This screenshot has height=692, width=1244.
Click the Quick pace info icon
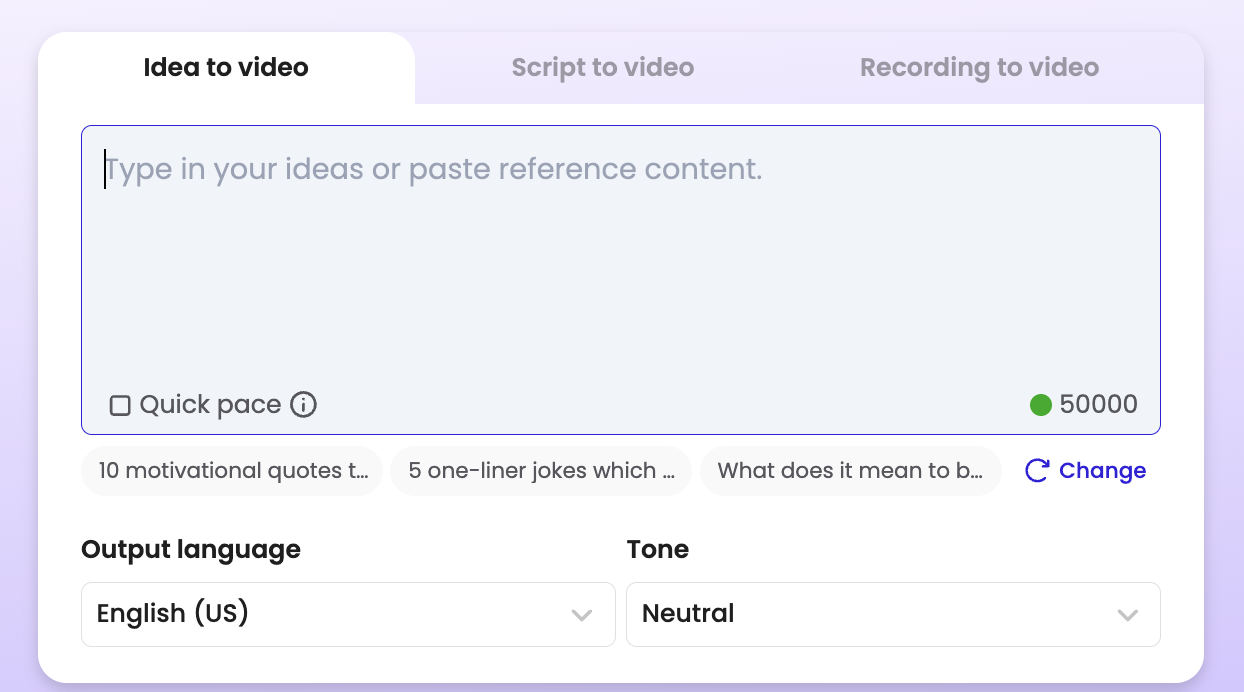[x=303, y=405]
